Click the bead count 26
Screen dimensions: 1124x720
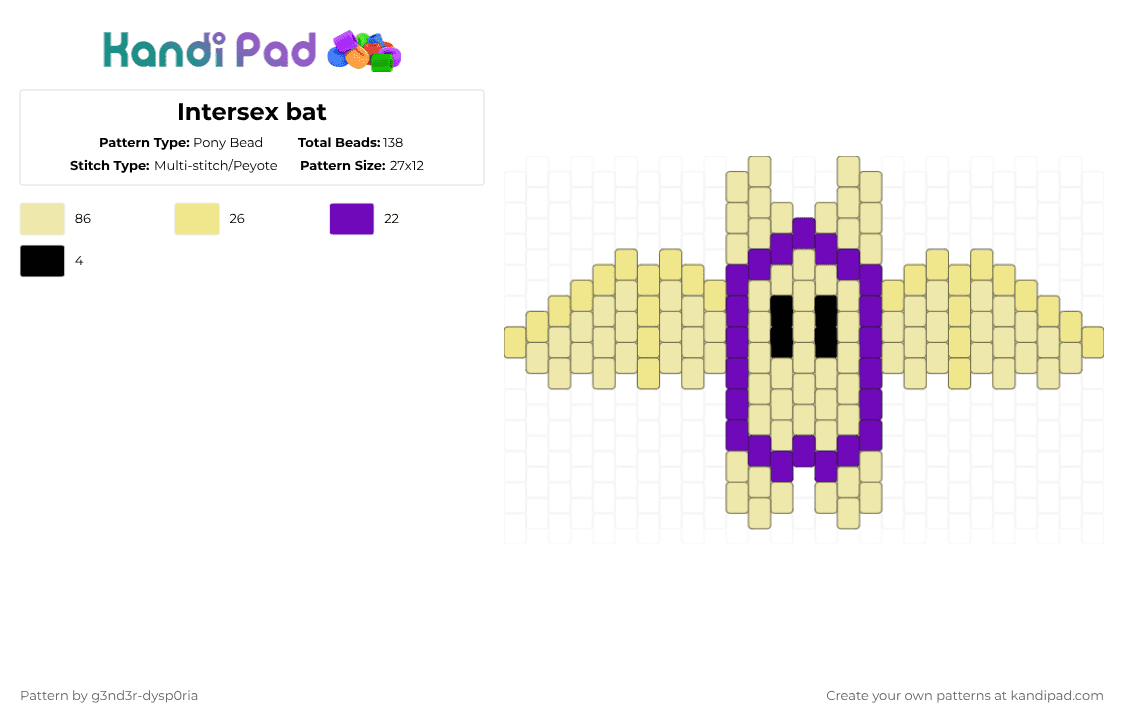pyautogui.click(x=237, y=219)
